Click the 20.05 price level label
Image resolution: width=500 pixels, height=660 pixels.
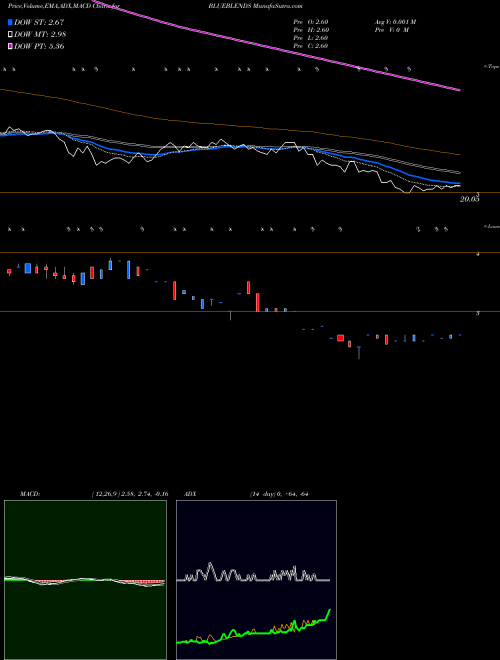(469, 200)
